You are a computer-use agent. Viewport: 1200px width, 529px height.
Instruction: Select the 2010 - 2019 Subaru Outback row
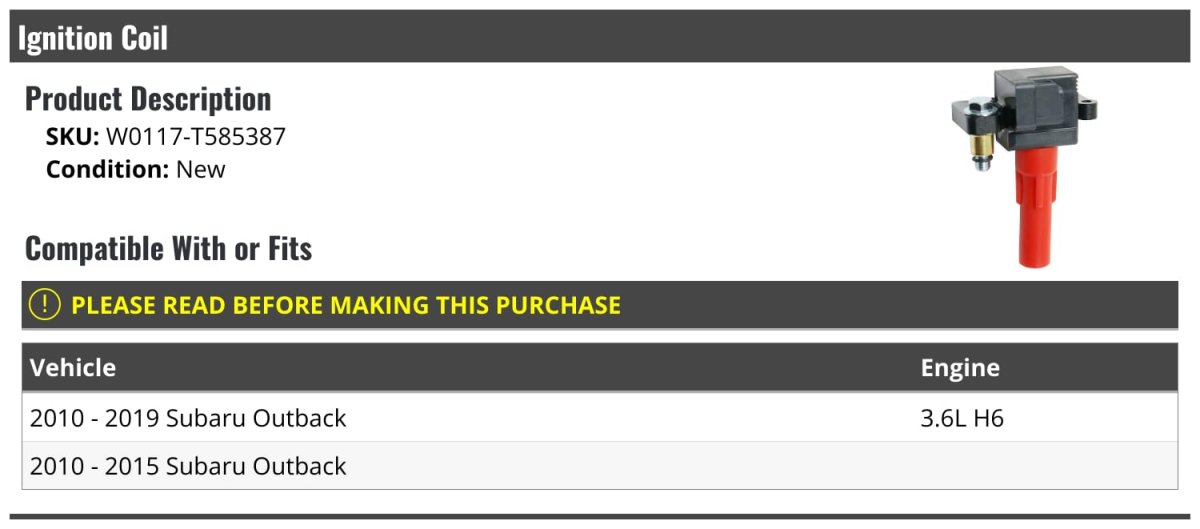[188, 418]
